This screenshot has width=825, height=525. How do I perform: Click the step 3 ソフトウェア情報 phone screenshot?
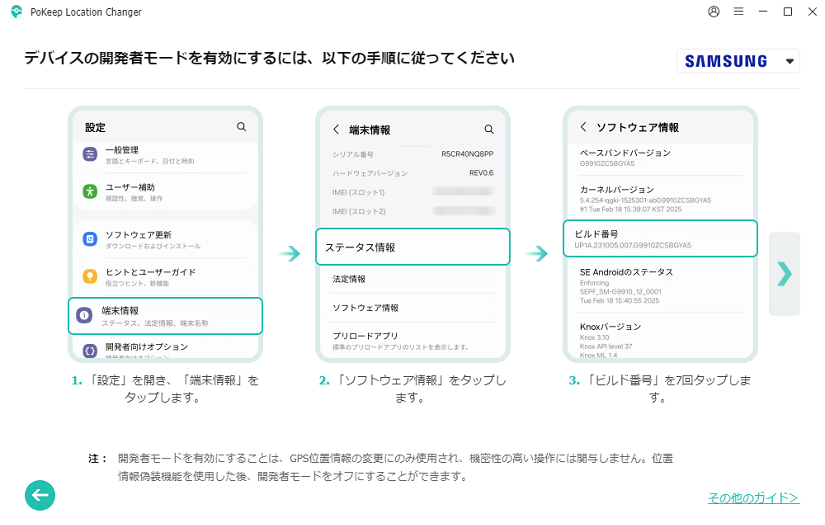pos(660,234)
